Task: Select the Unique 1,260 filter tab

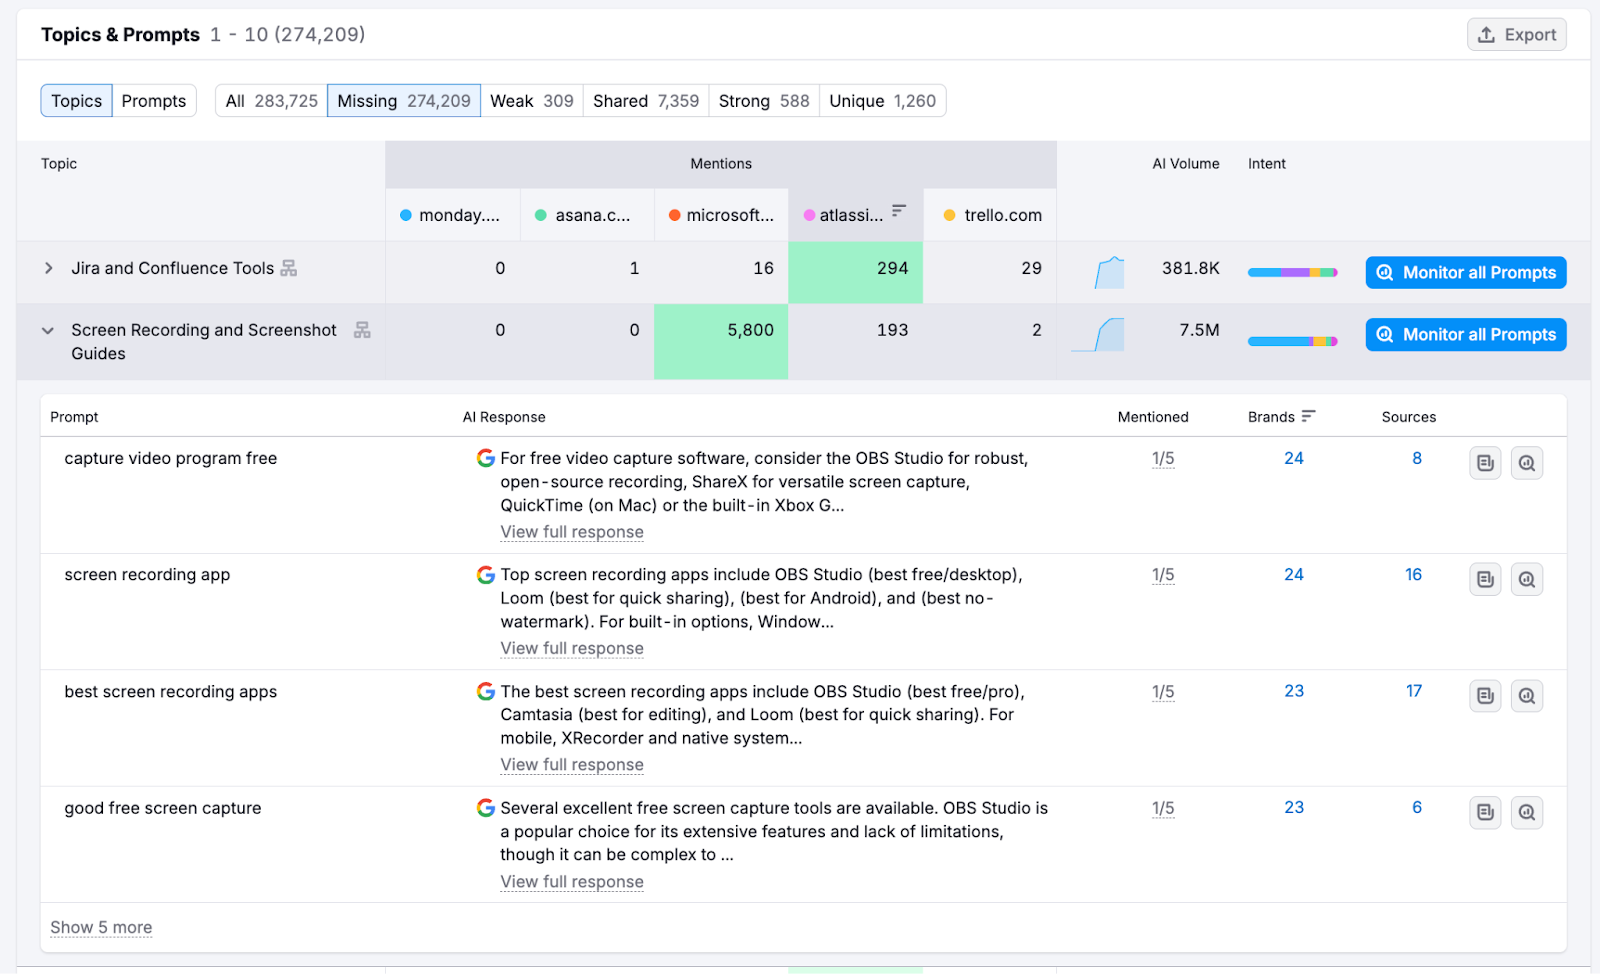Action: (882, 101)
